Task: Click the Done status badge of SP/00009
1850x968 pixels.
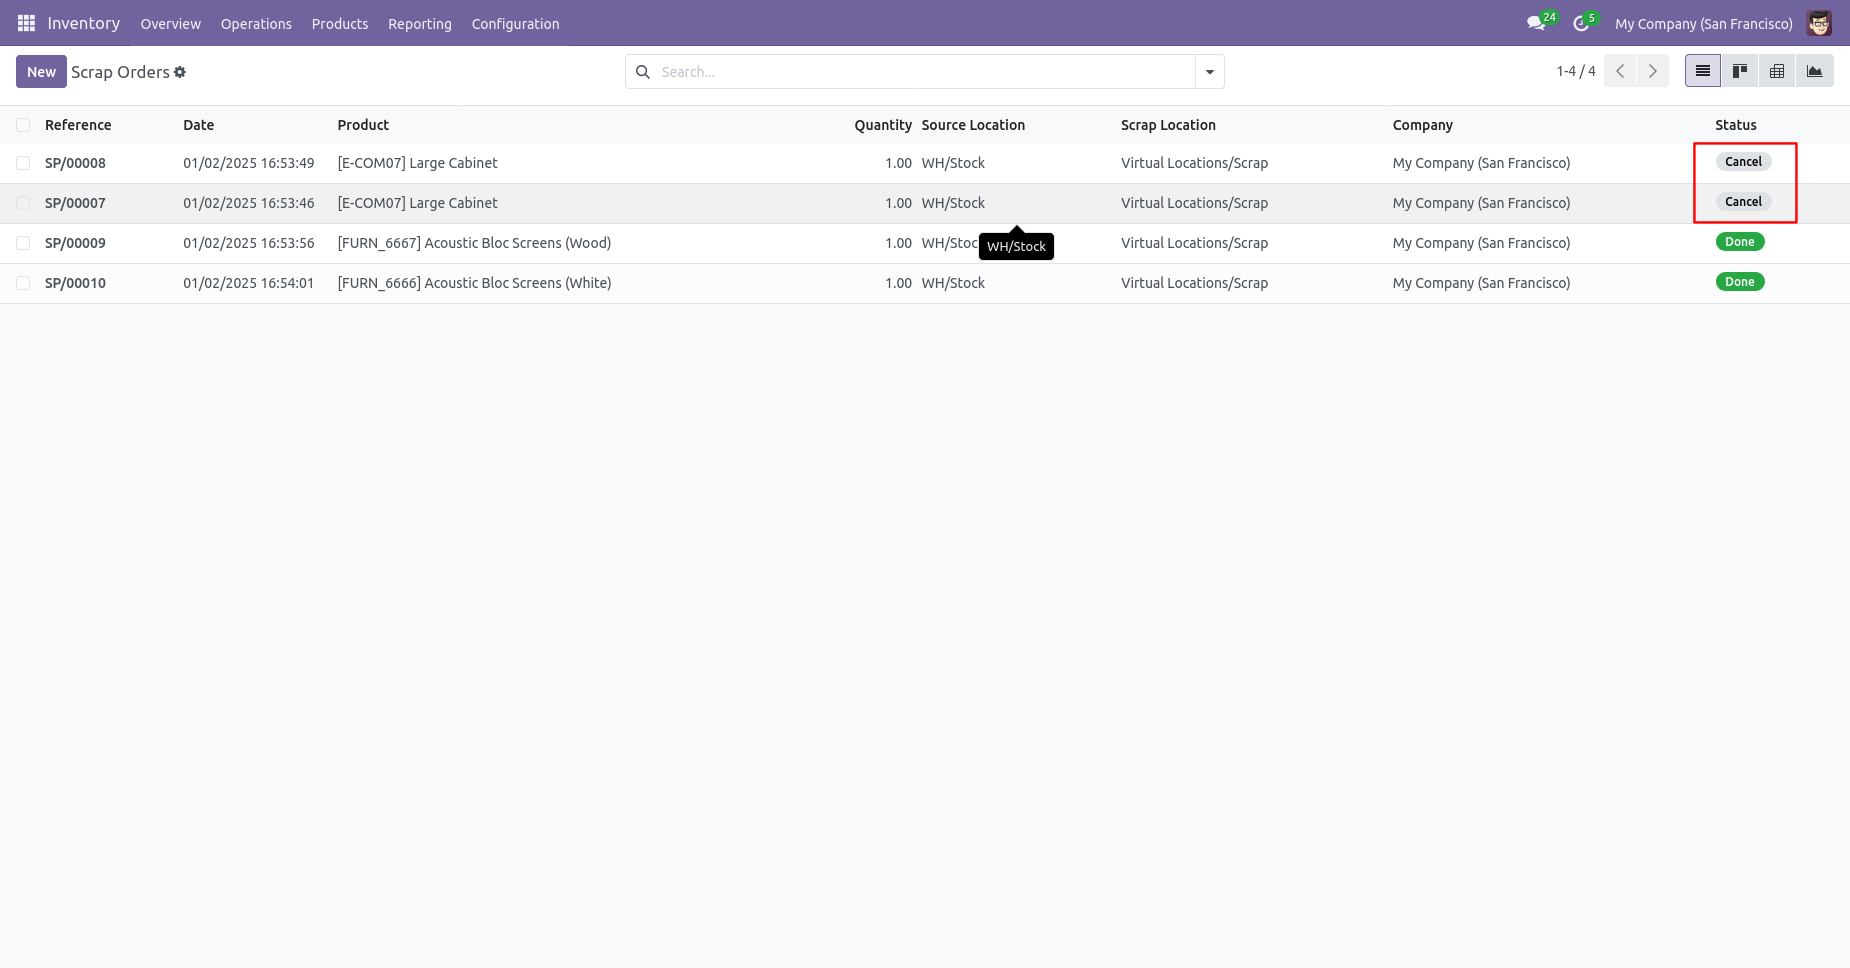Action: pyautogui.click(x=1740, y=242)
